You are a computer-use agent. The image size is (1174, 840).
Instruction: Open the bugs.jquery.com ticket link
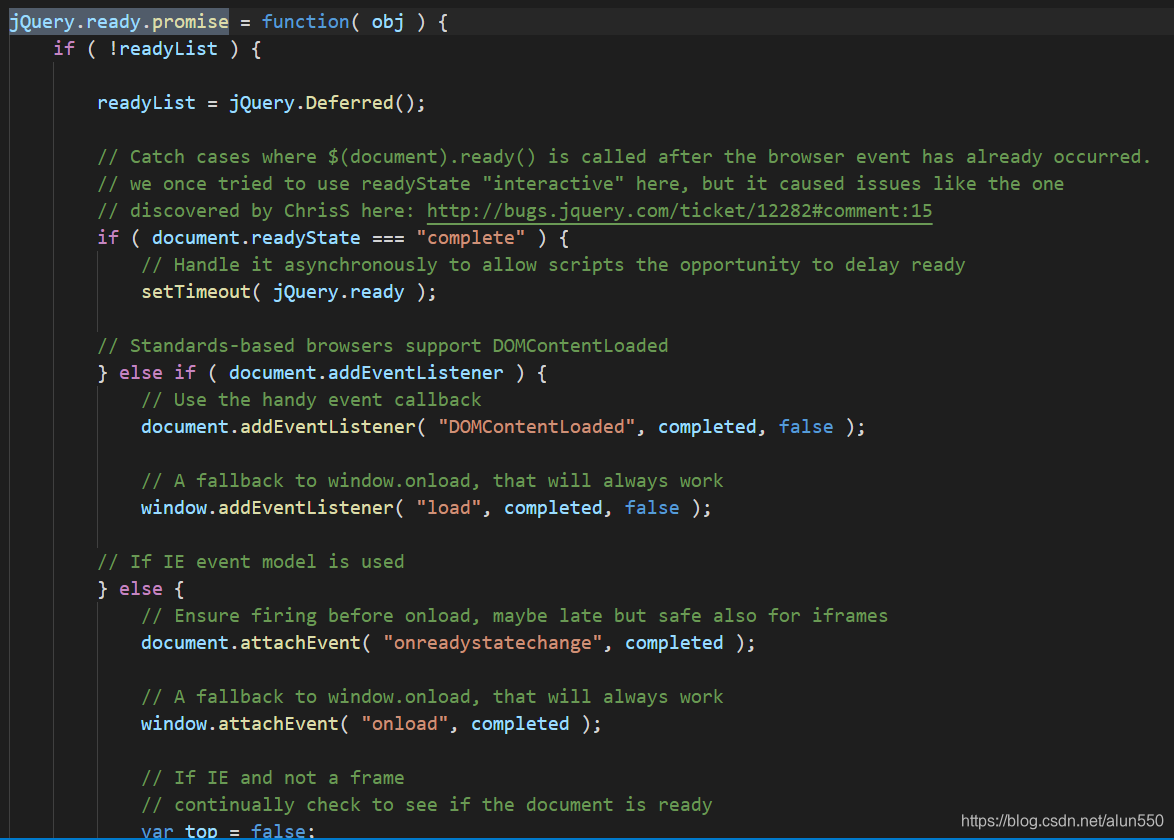679,211
